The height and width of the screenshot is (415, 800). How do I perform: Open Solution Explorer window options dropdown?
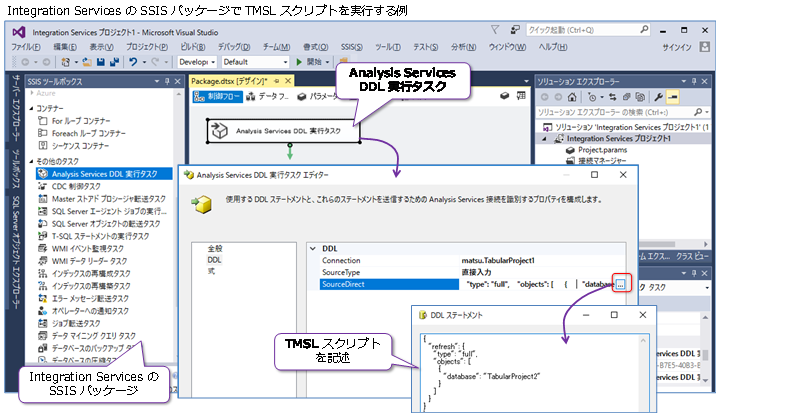(x=684, y=82)
